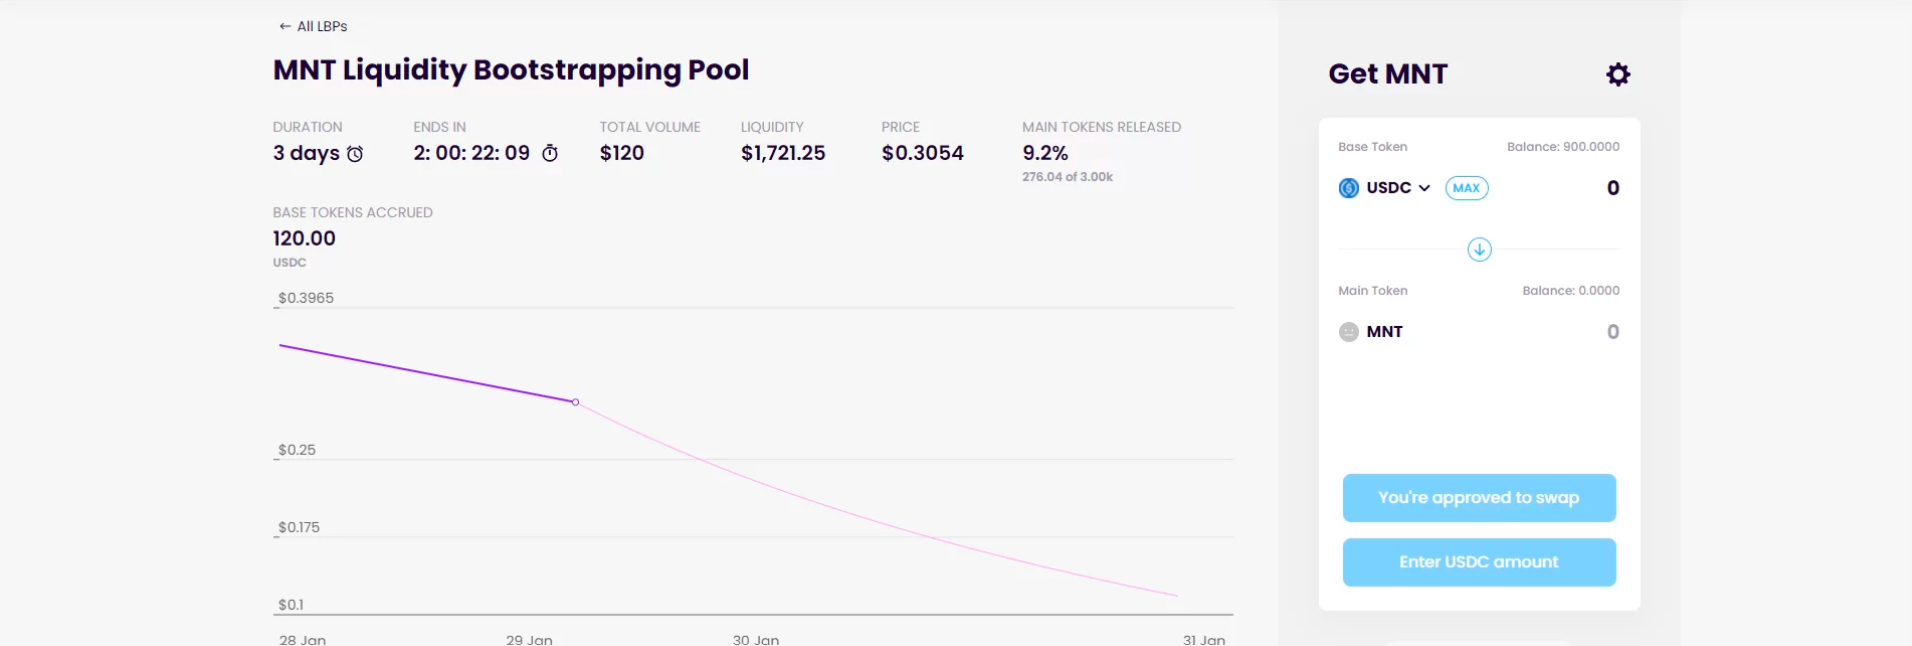Click the stopwatch icon next to countdown
The height and width of the screenshot is (646, 1912).
(x=550, y=153)
